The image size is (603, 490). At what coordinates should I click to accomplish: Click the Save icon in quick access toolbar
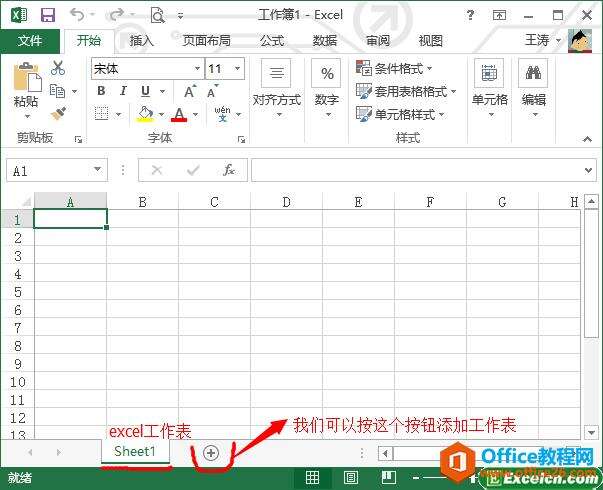point(48,15)
